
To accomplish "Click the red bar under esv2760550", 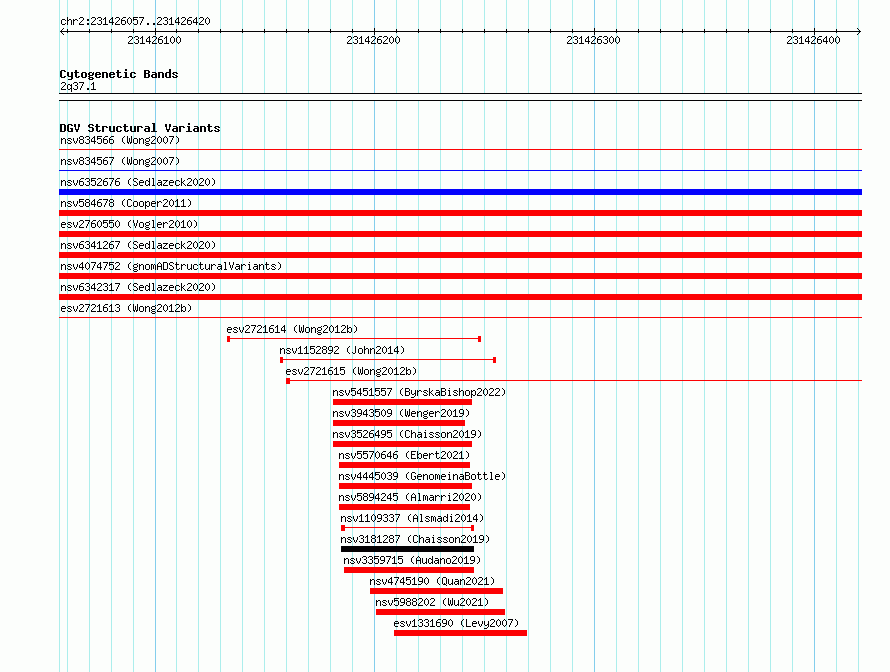I will (460, 234).
